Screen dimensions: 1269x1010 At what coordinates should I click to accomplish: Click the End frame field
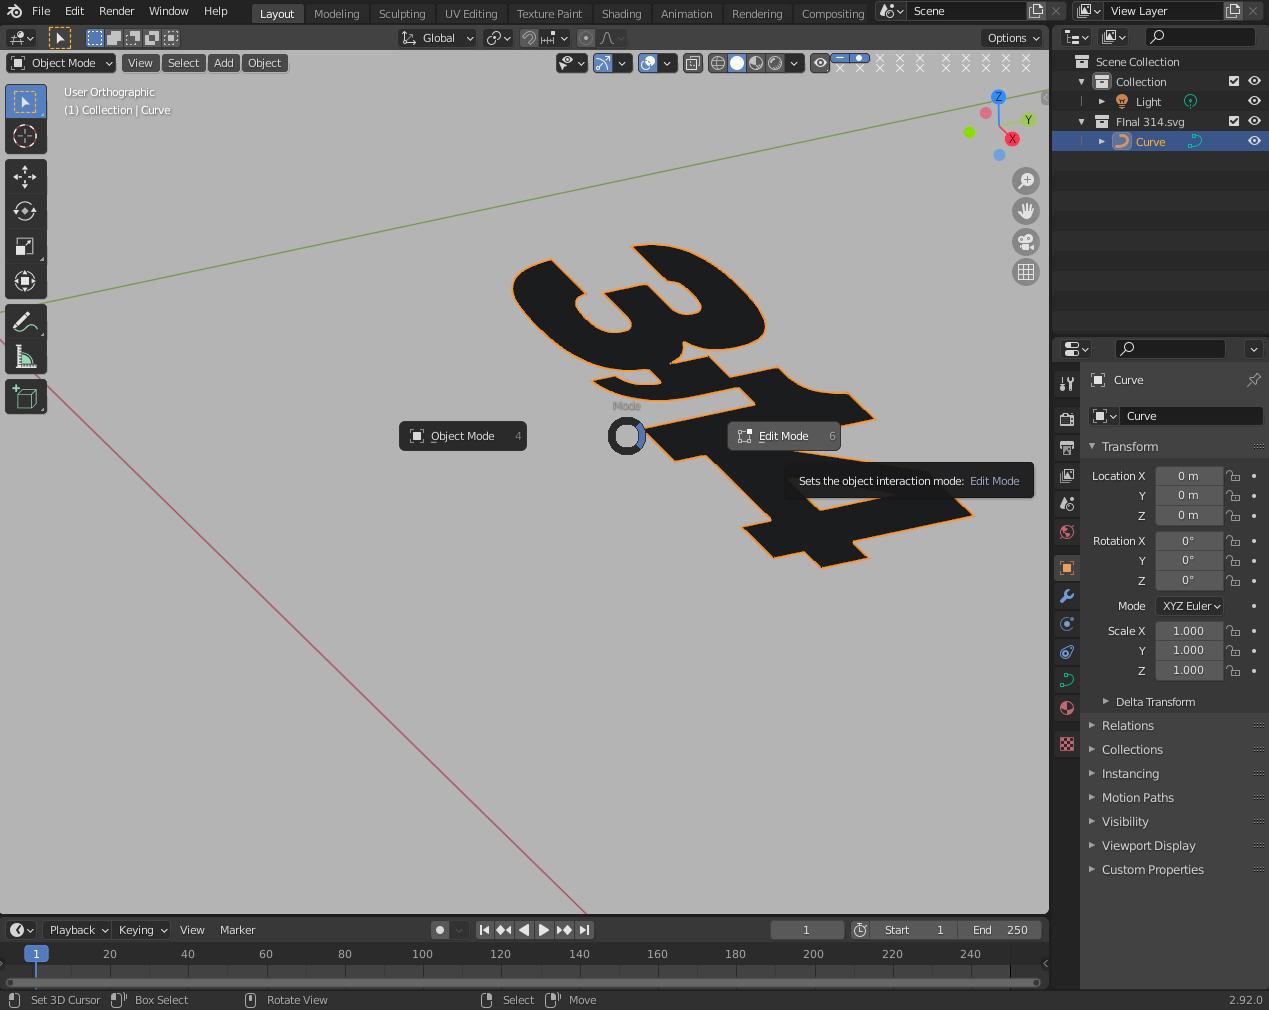[1002, 930]
